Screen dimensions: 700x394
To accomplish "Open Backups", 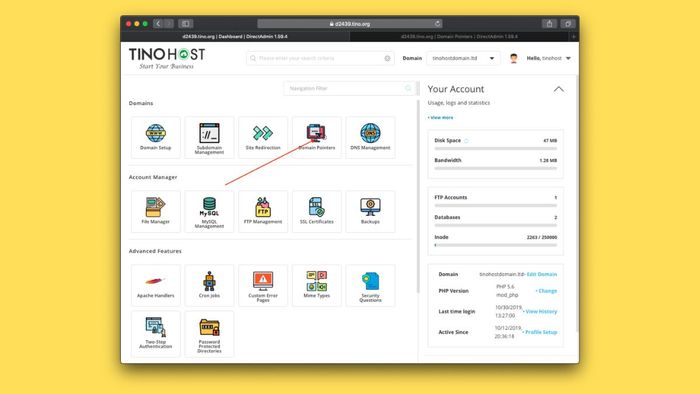I will click(370, 212).
